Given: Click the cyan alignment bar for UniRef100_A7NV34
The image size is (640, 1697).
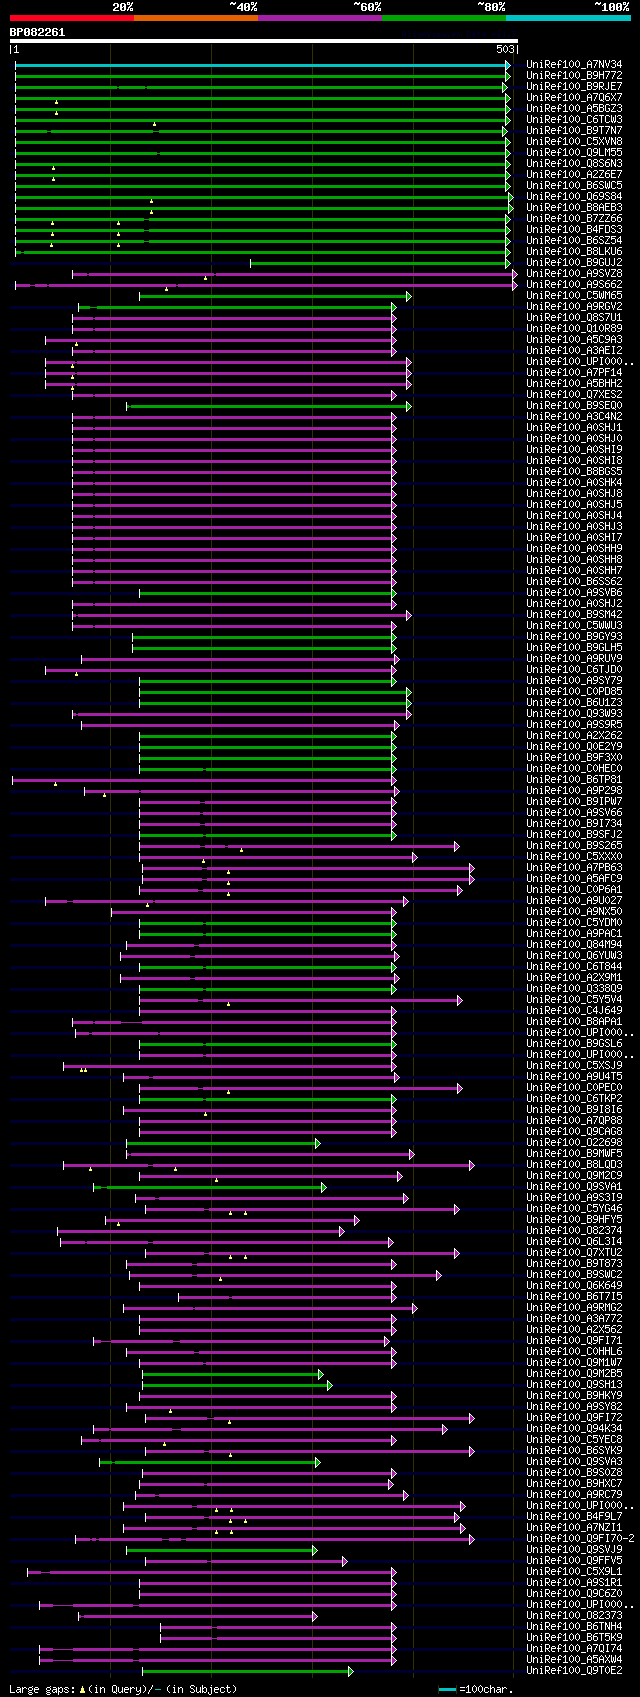Looking at the screenshot, I should [263, 65].
